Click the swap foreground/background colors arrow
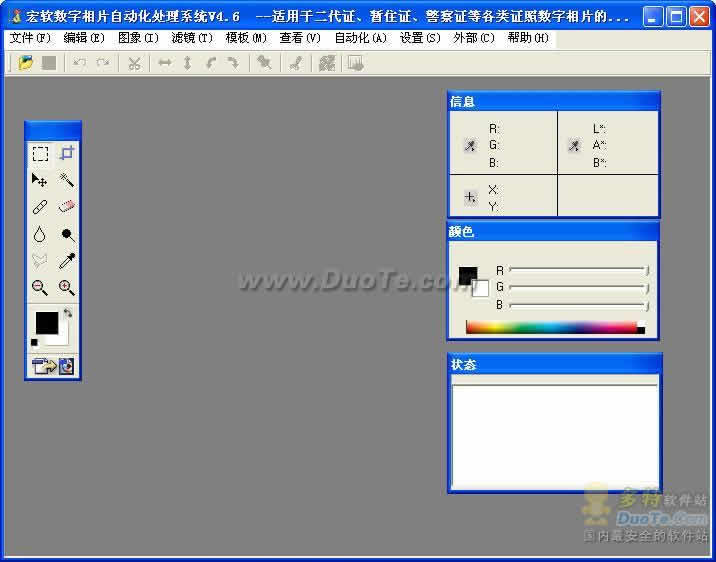 coord(68,313)
